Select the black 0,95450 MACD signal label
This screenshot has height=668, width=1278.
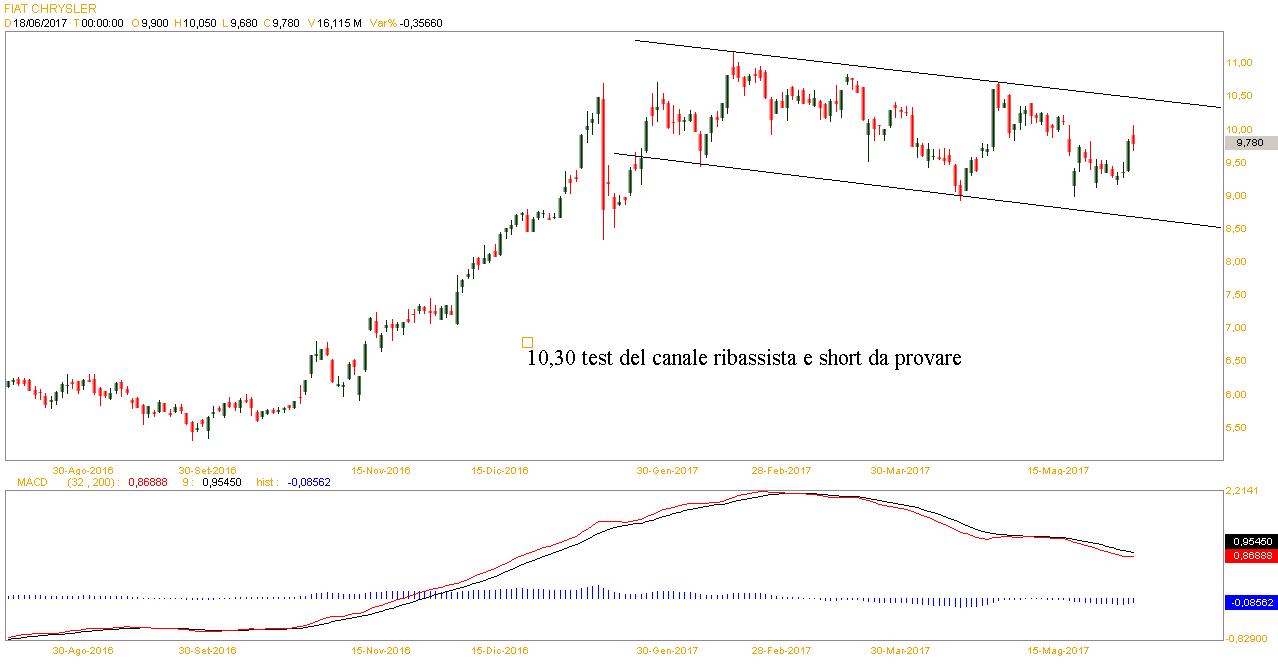(1249, 541)
